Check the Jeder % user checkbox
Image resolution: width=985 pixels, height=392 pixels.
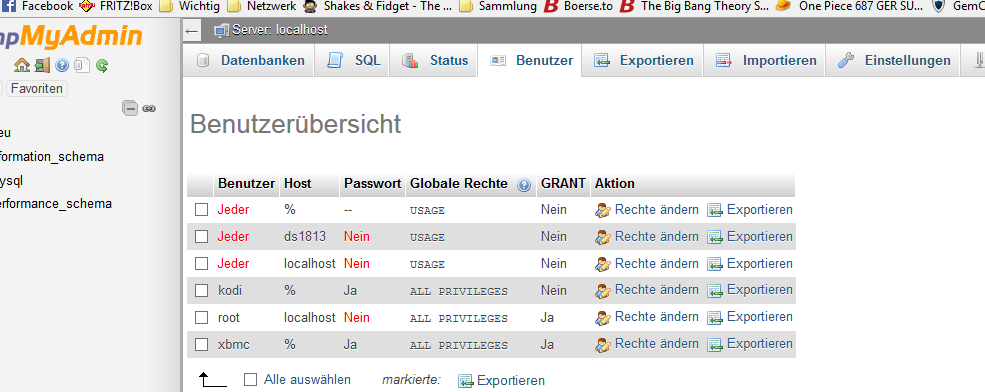tap(201, 210)
